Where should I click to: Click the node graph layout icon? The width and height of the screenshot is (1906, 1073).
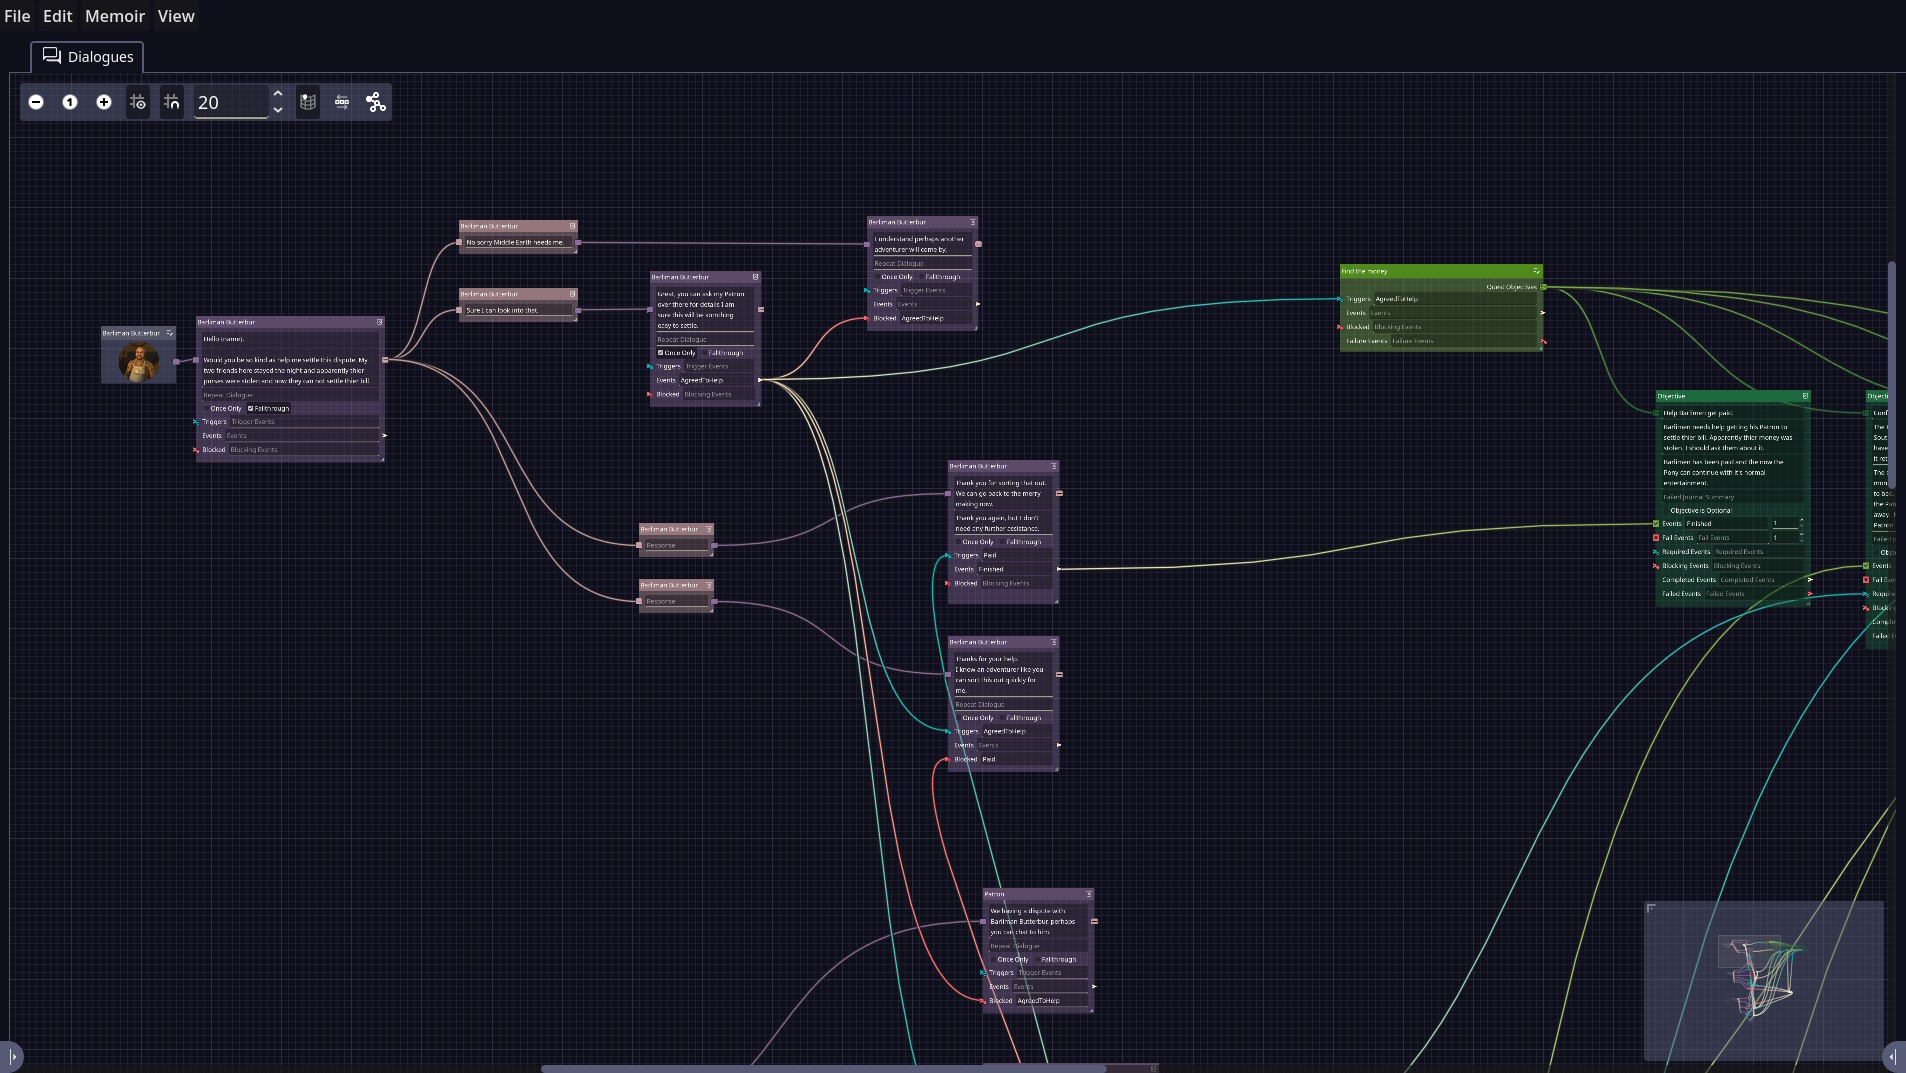tap(375, 101)
